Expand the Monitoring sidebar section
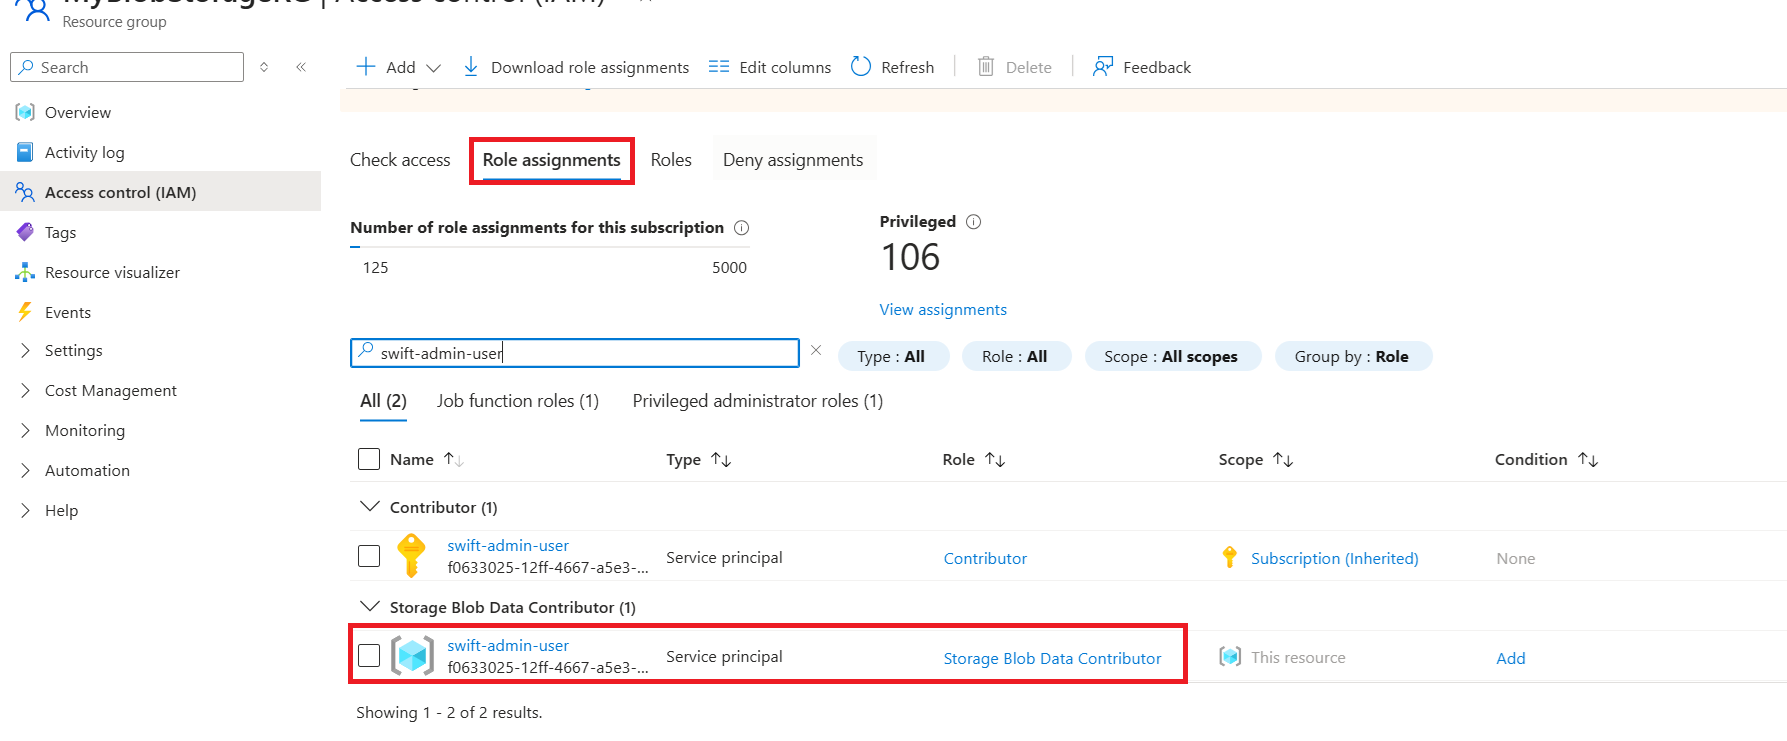 point(25,430)
